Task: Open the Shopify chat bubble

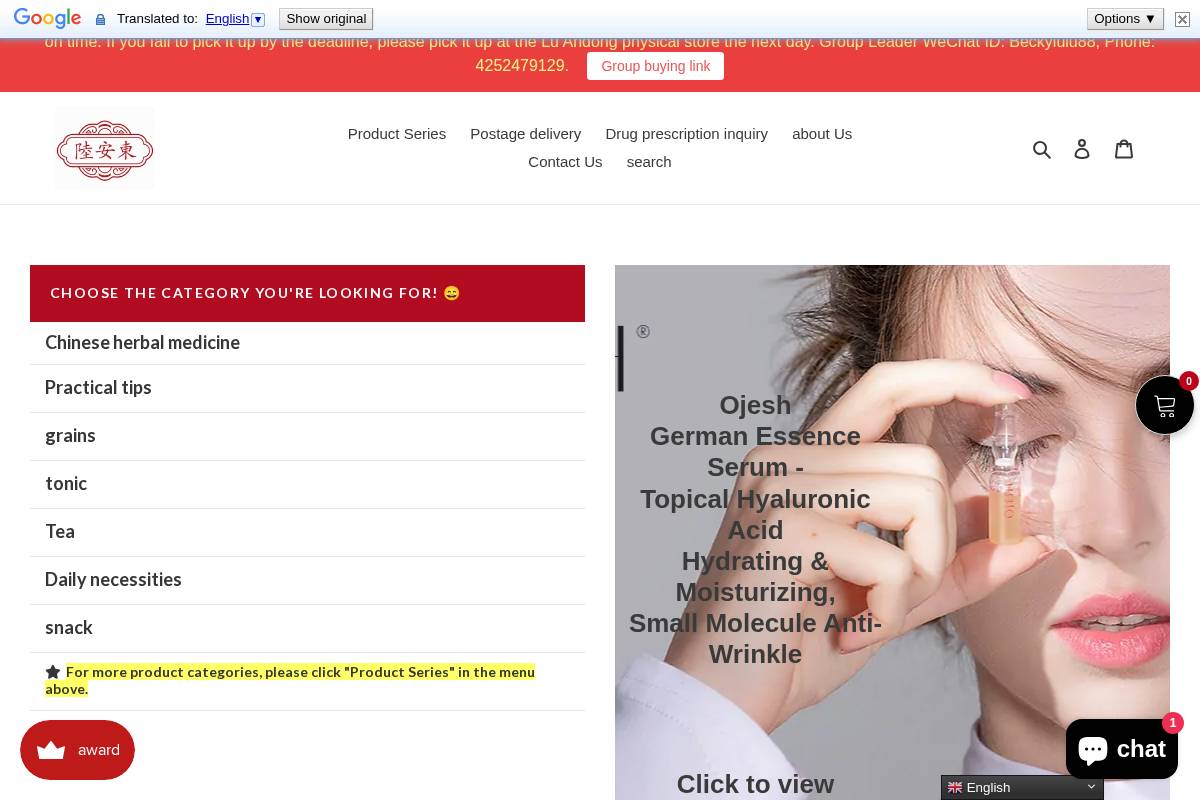Action: [x=1121, y=749]
